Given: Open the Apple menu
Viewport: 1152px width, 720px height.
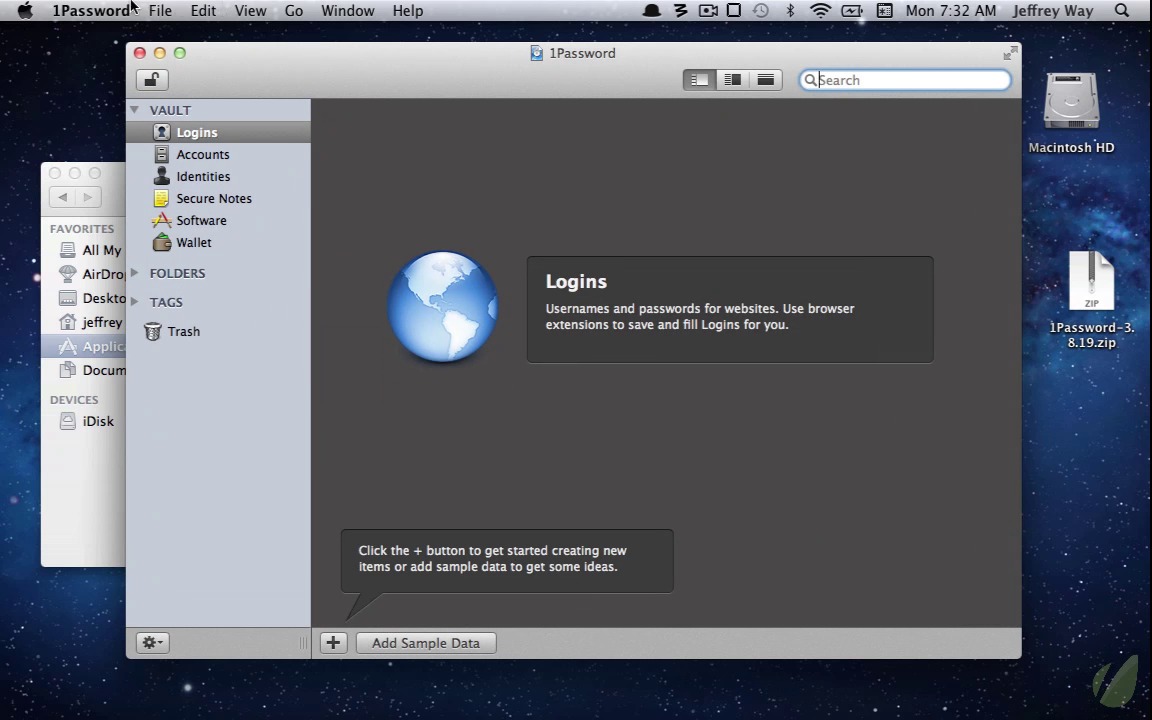Looking at the screenshot, I should (24, 10).
